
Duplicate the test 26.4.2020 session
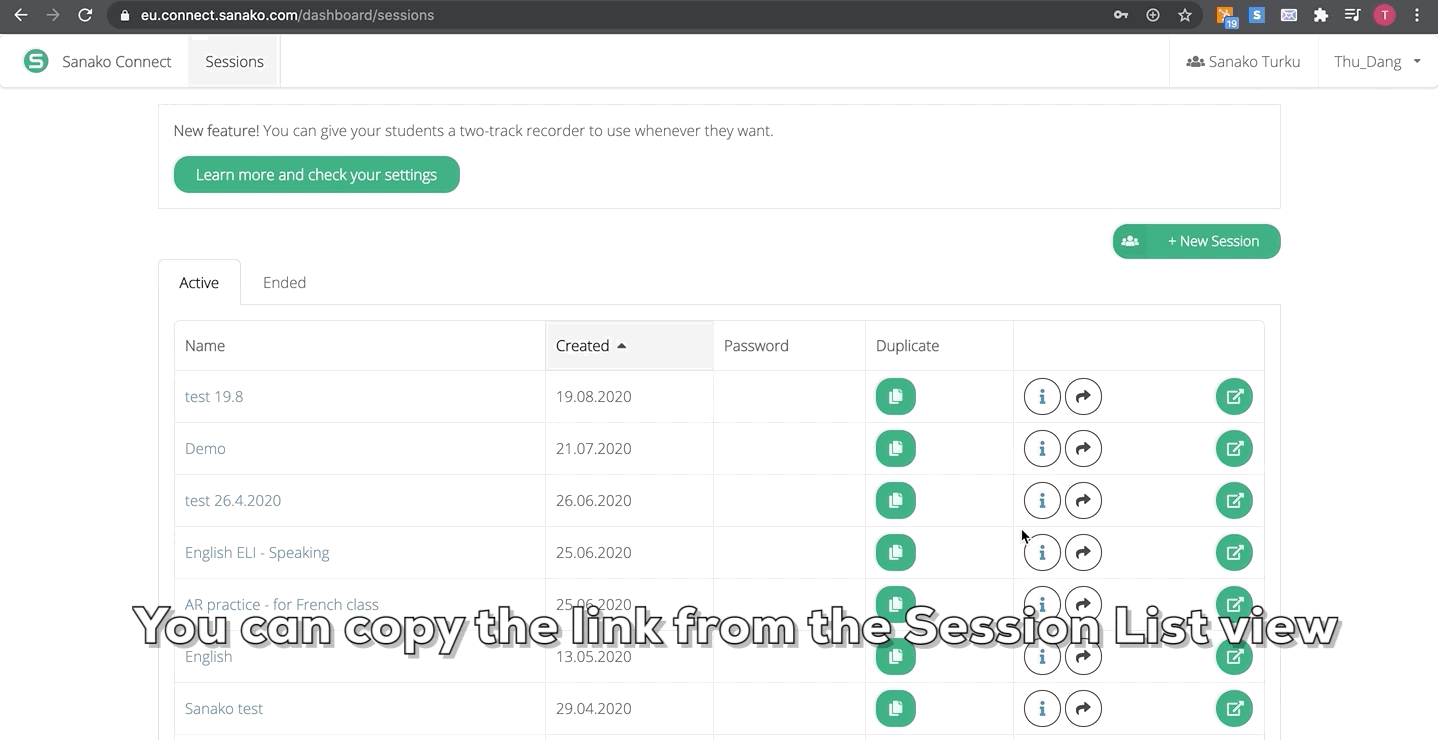[895, 500]
